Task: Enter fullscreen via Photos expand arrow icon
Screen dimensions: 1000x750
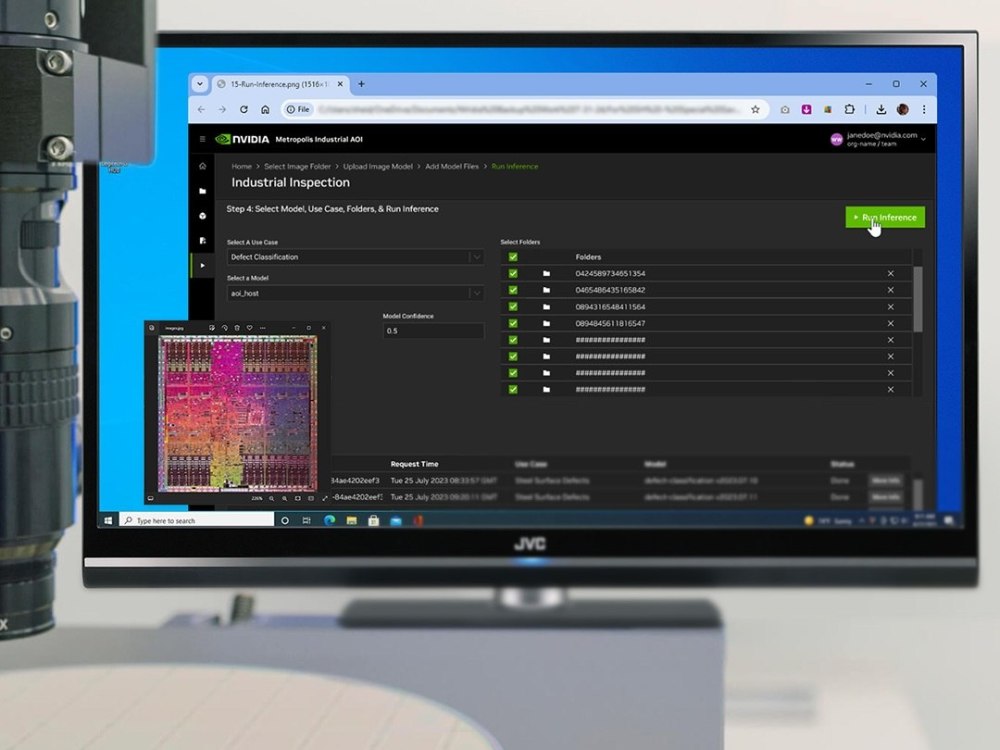Action: [x=325, y=498]
